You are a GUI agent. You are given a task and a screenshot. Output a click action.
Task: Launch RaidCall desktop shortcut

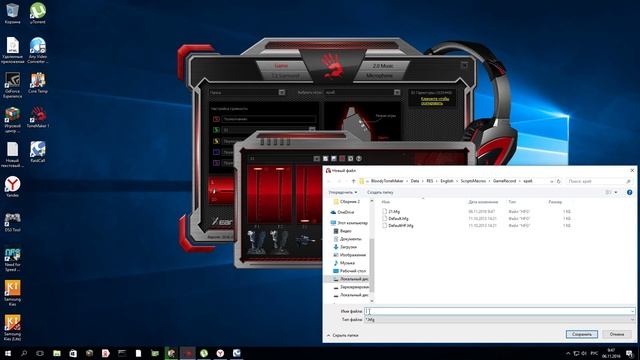coord(38,152)
